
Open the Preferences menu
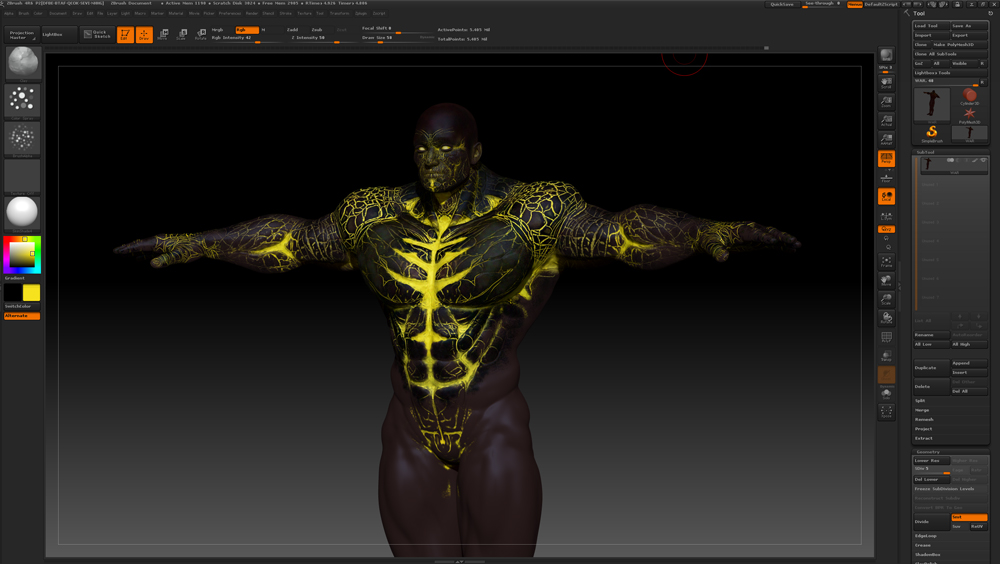230,14
